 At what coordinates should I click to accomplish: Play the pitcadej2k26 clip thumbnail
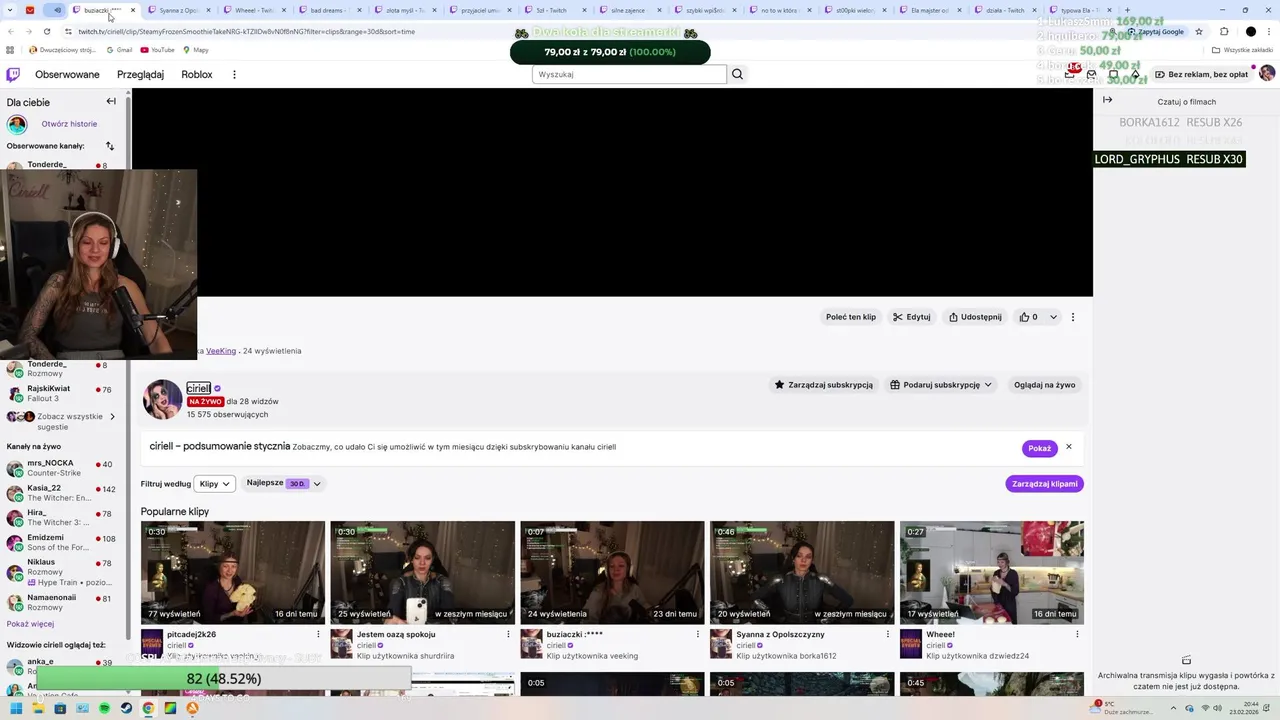tap(233, 572)
